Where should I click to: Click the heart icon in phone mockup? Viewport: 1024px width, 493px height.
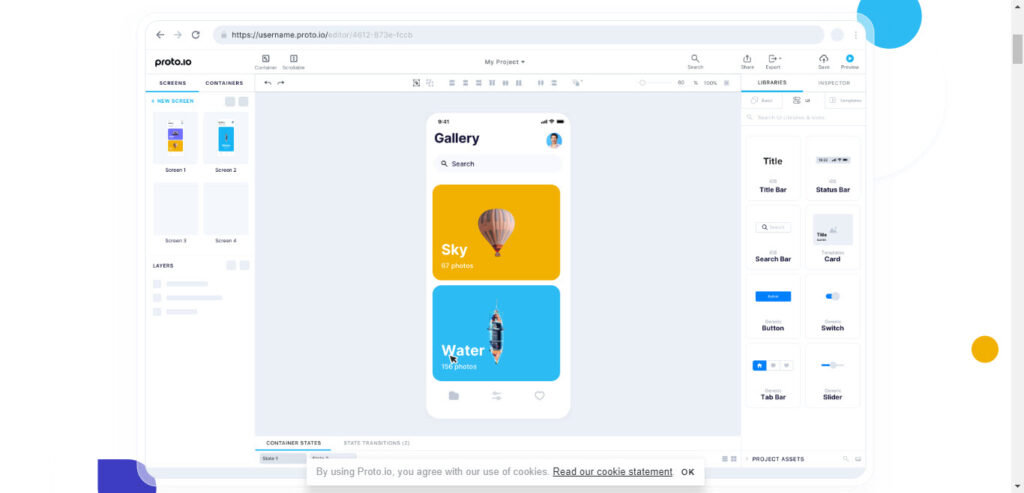pyautogui.click(x=539, y=396)
